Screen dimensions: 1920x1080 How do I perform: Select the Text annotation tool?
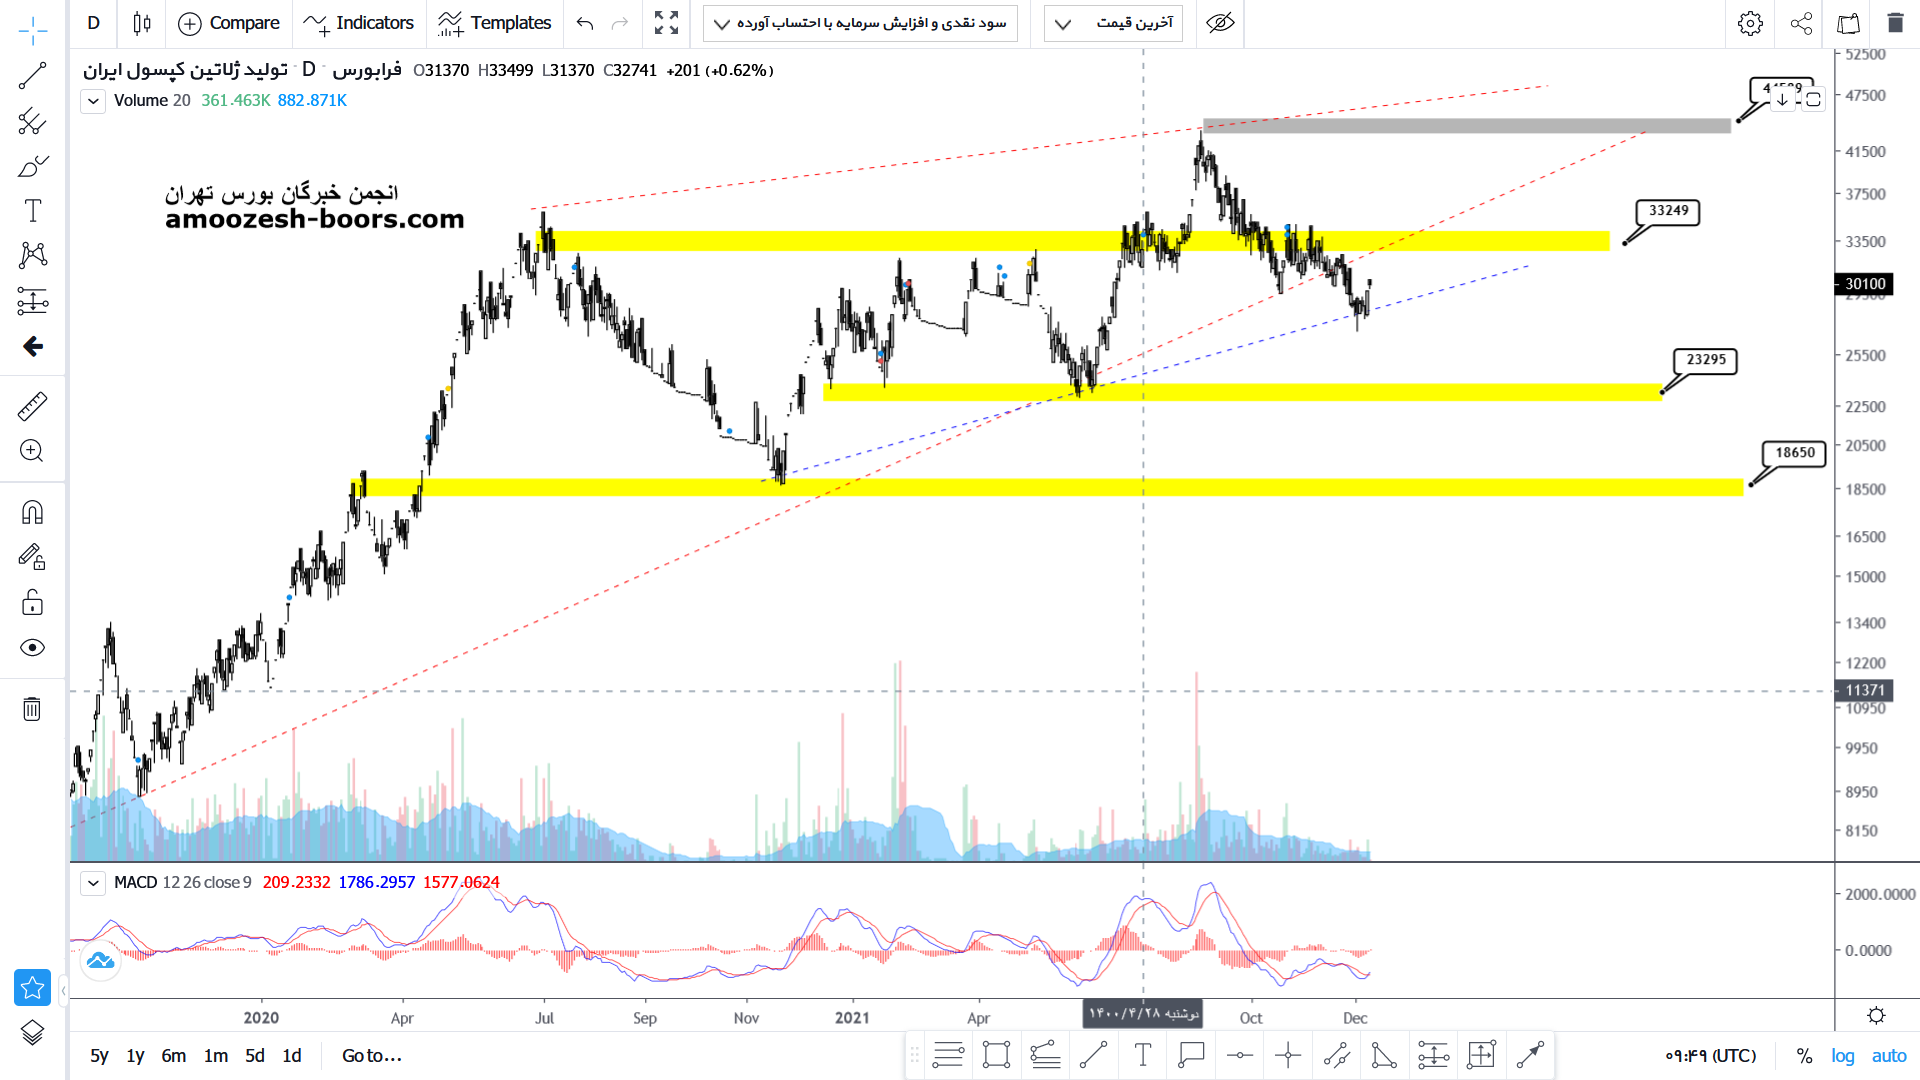pos(32,211)
